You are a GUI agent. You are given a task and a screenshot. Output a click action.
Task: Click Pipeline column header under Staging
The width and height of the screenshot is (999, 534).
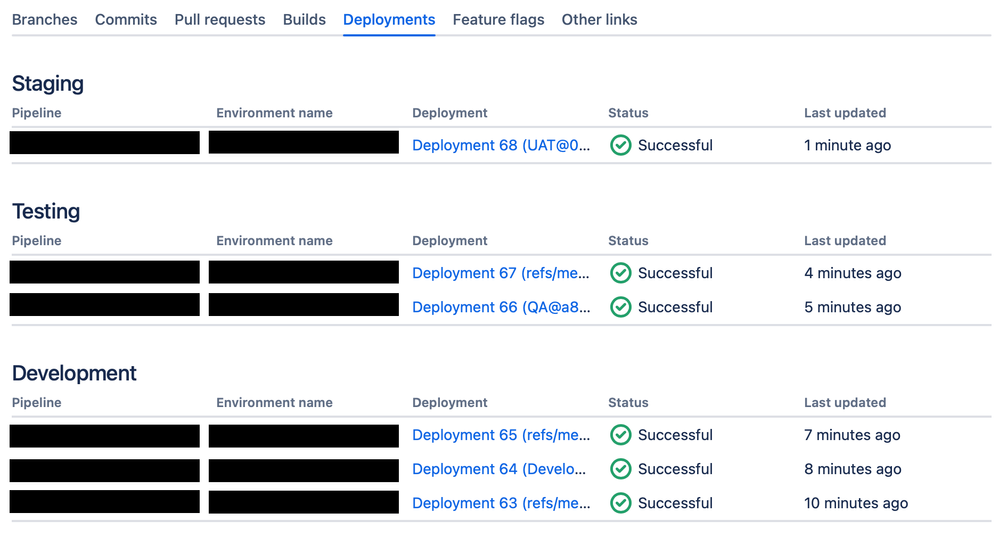tap(36, 113)
